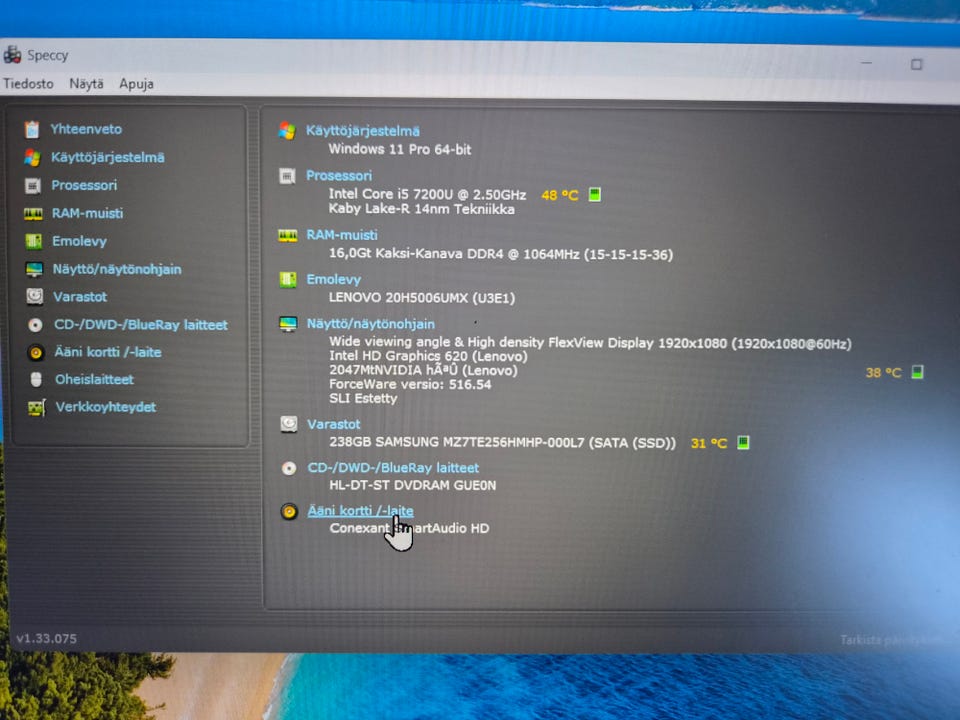
Task: Open RAM-muisti sidebar section
Action: pos(87,213)
